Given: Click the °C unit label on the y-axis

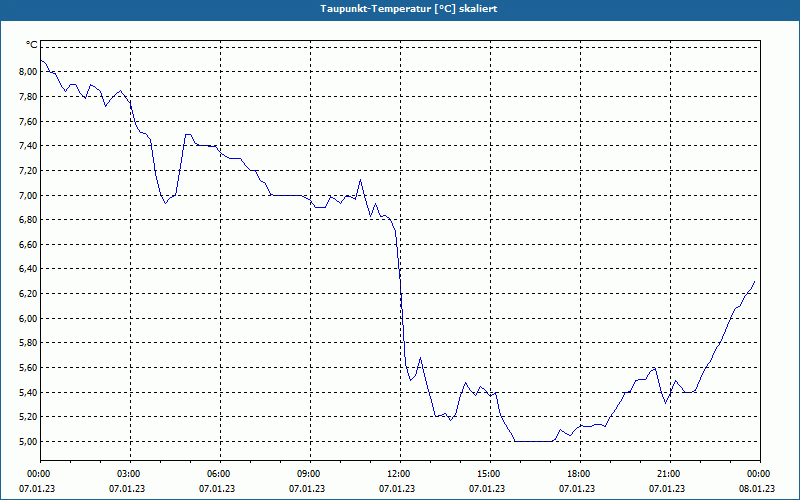Looking at the screenshot, I should 31,45.
